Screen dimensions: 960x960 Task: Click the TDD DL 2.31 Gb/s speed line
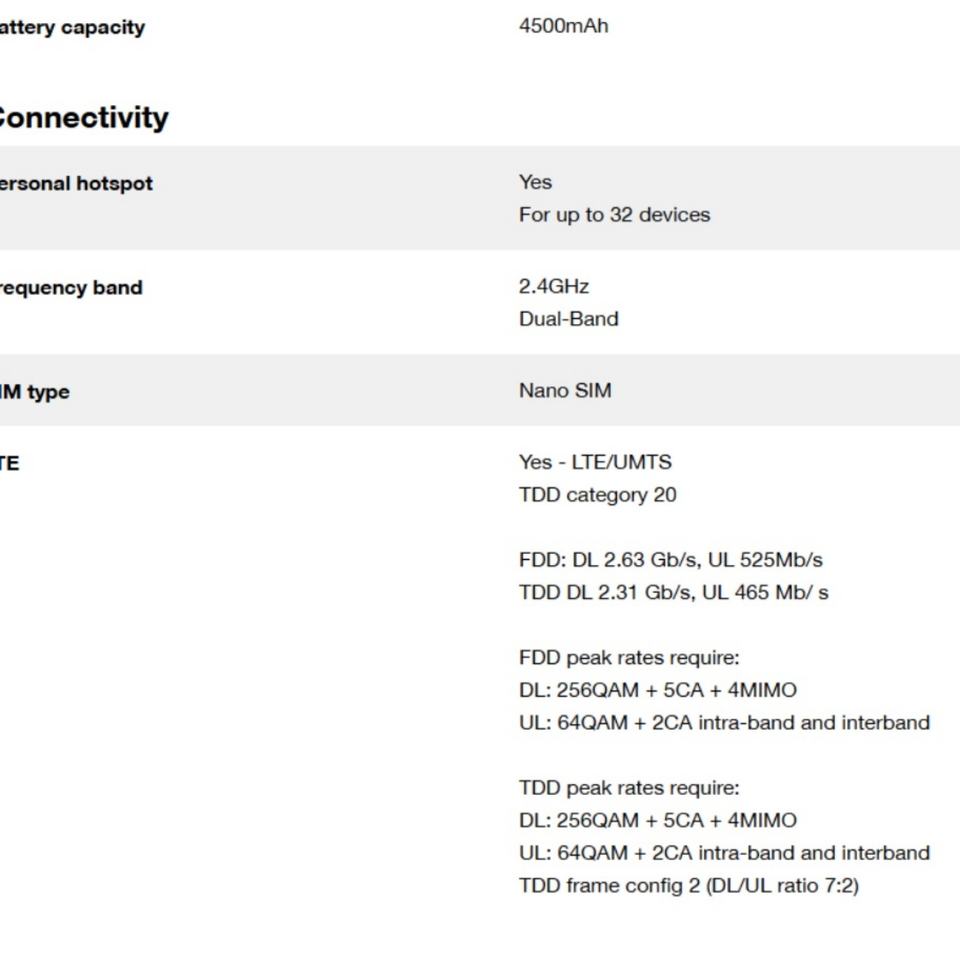coord(673,592)
